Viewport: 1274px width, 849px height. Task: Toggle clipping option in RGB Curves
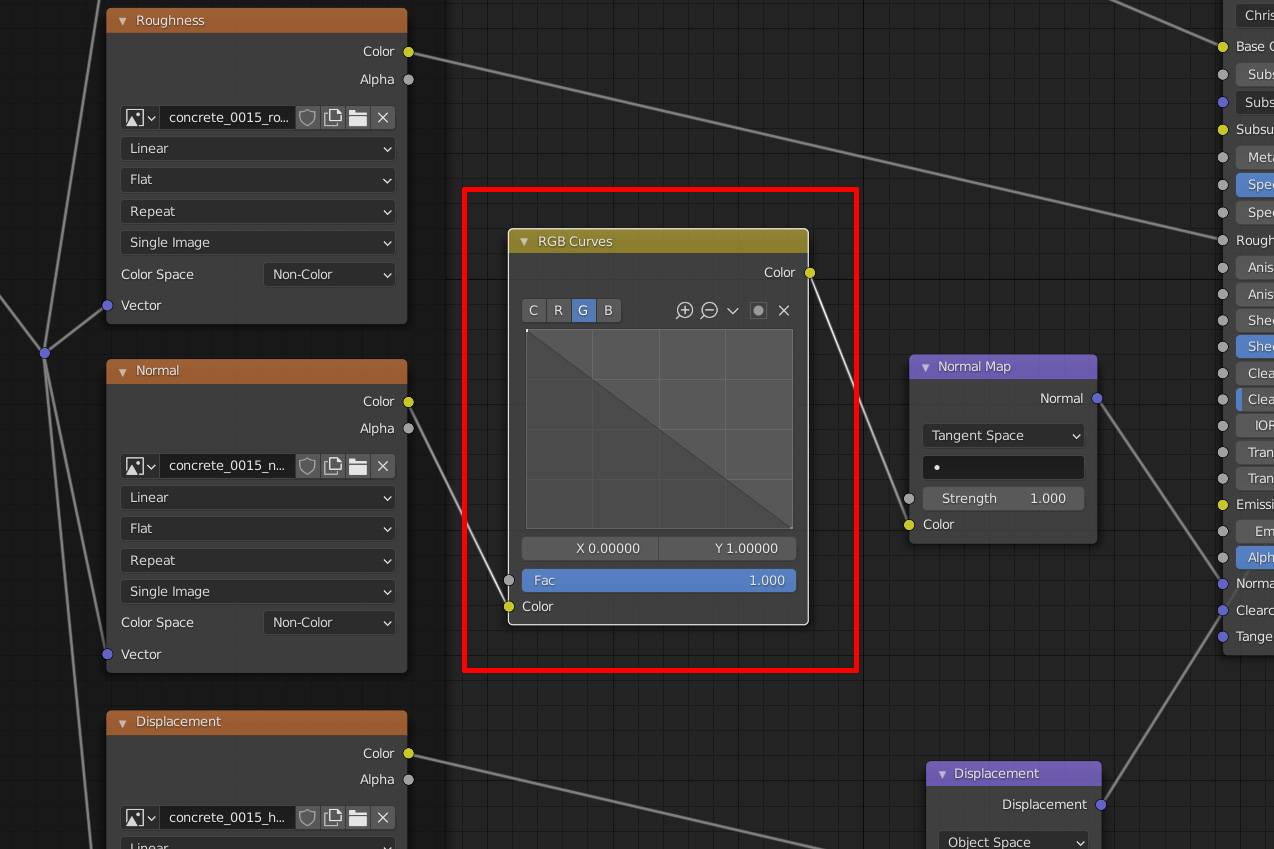758,311
